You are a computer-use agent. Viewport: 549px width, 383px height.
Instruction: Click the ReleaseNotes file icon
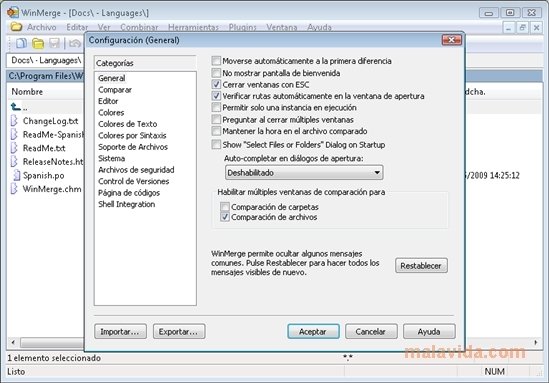(14, 161)
